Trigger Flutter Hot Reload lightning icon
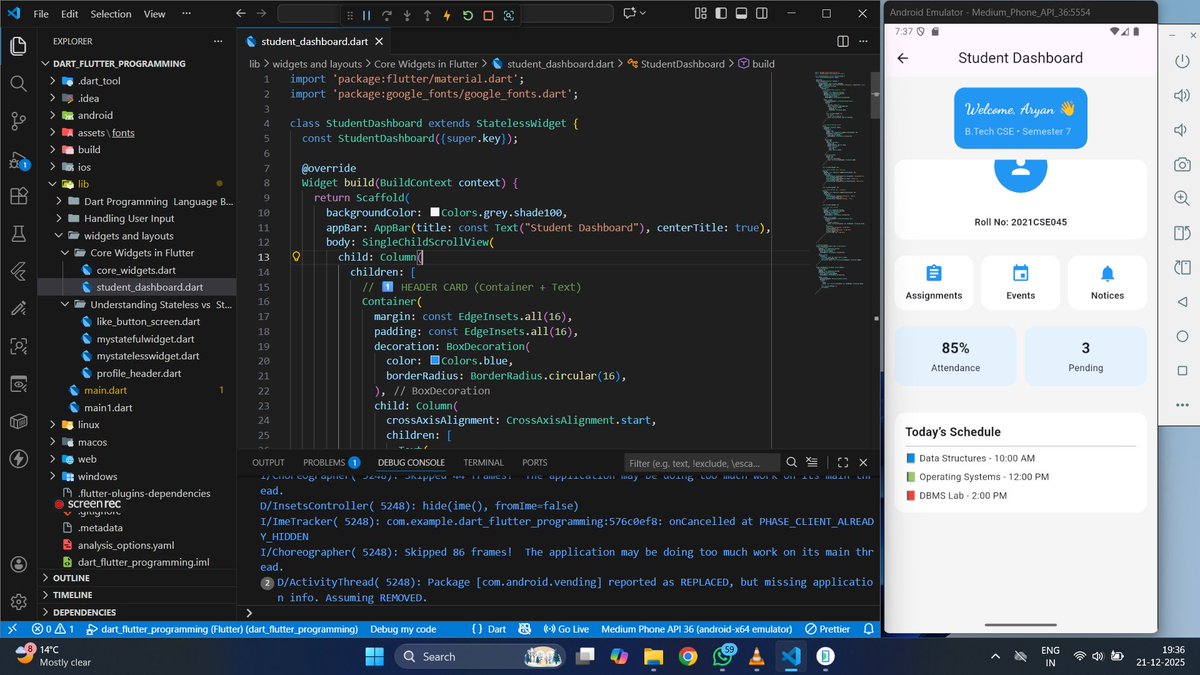Image resolution: width=1200 pixels, height=675 pixels. (x=447, y=15)
